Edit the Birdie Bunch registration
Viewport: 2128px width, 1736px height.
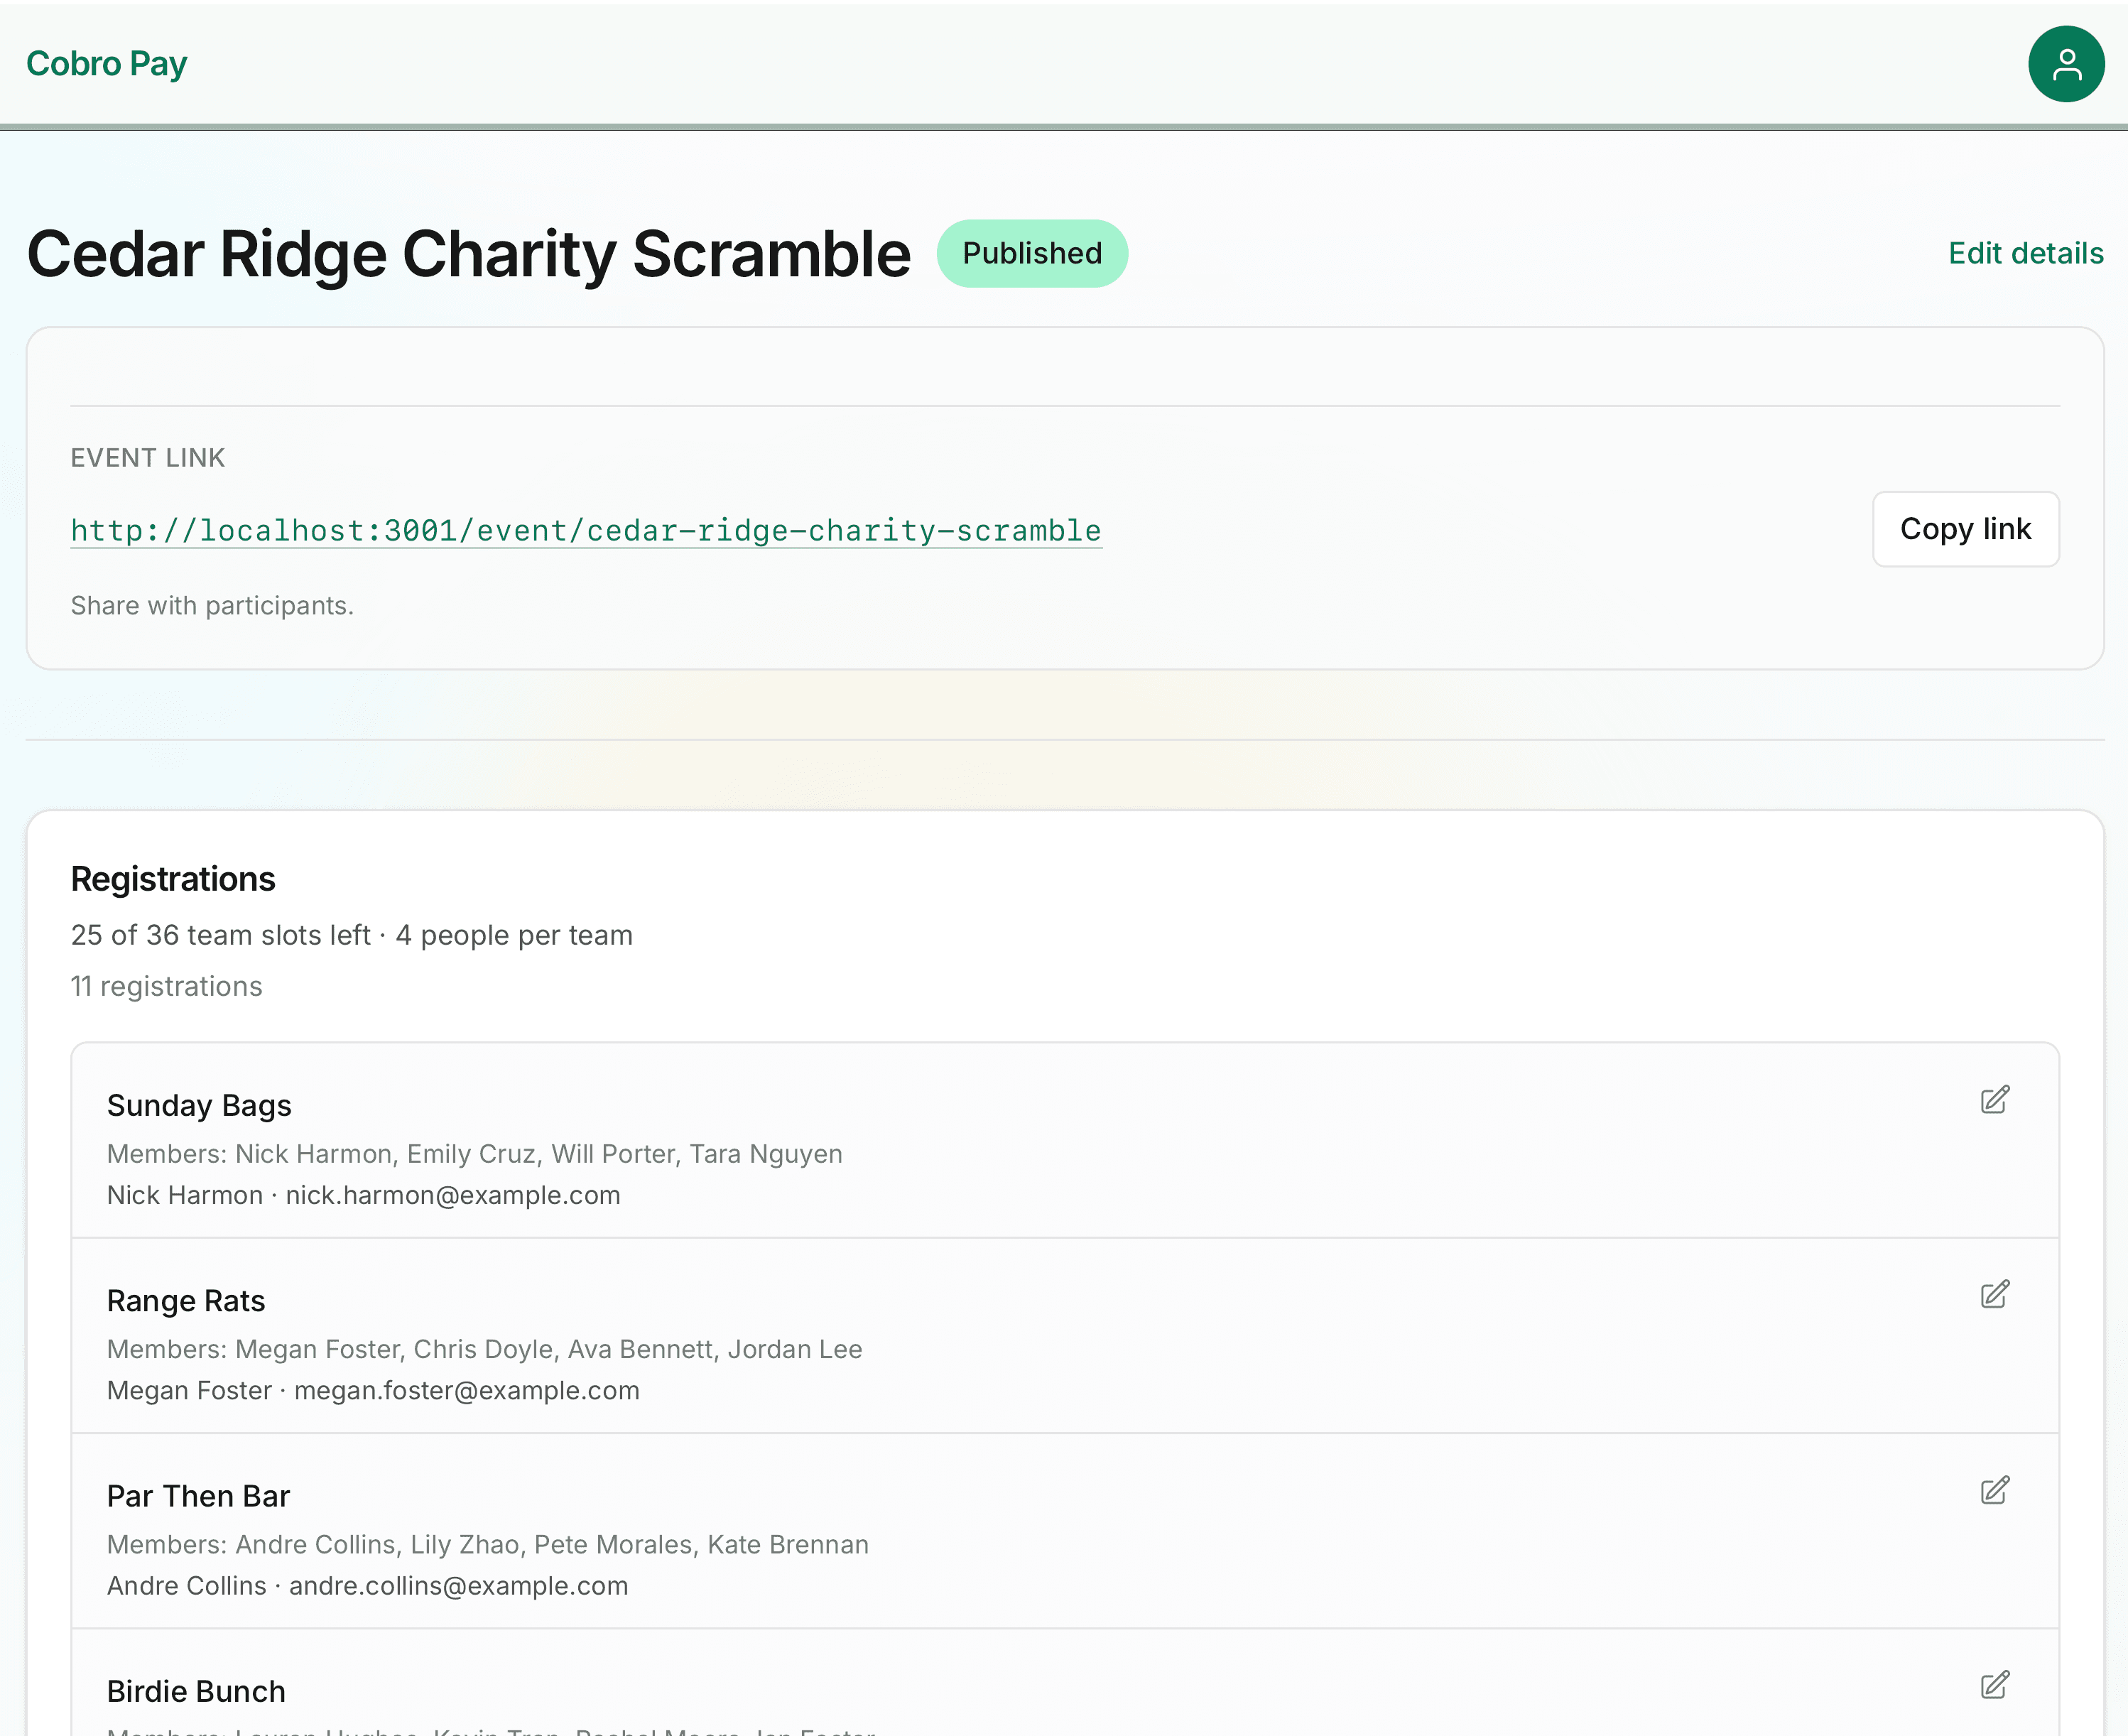(1994, 1686)
